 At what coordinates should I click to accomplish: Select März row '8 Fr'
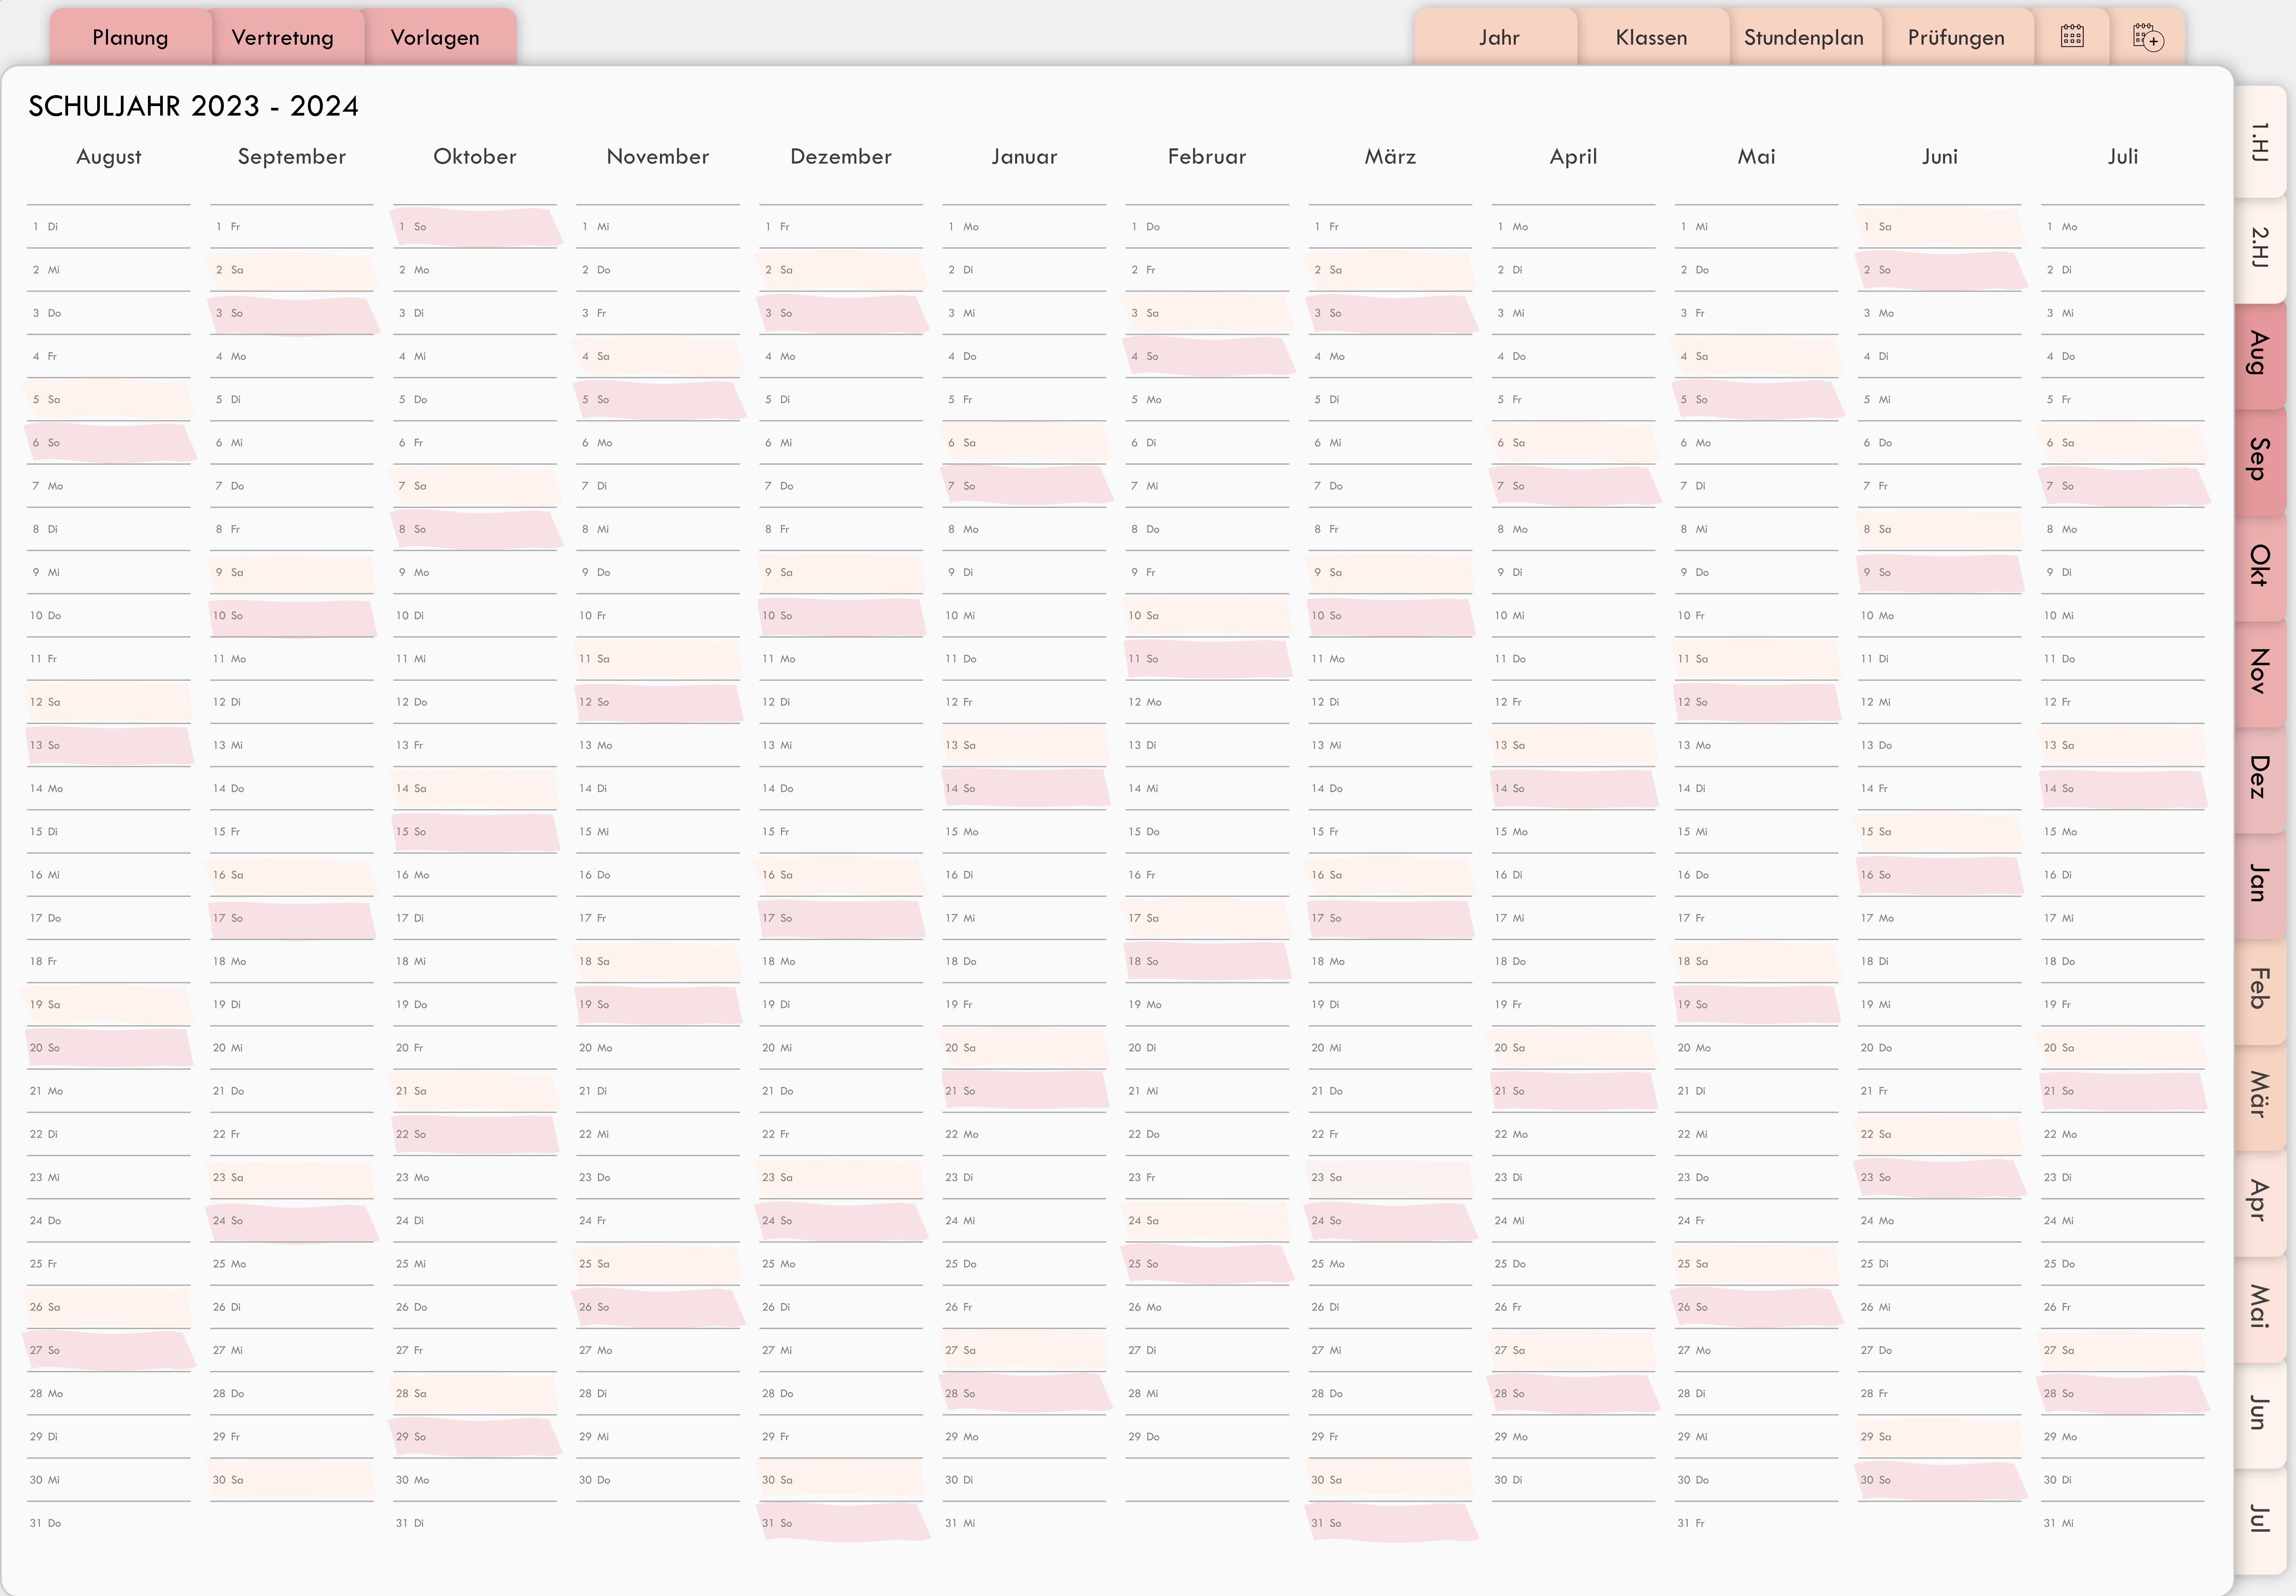(1390, 529)
